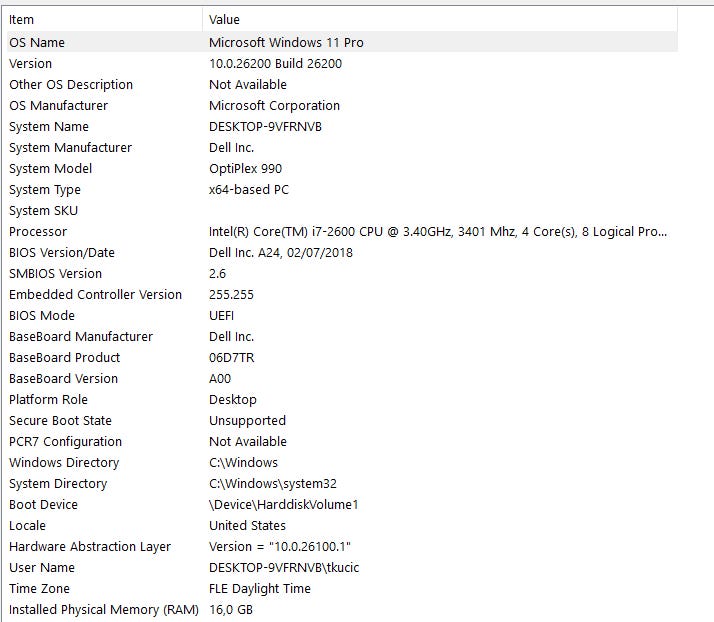Select the System SKU row
This screenshot has width=714, height=622.
[x=342, y=211]
